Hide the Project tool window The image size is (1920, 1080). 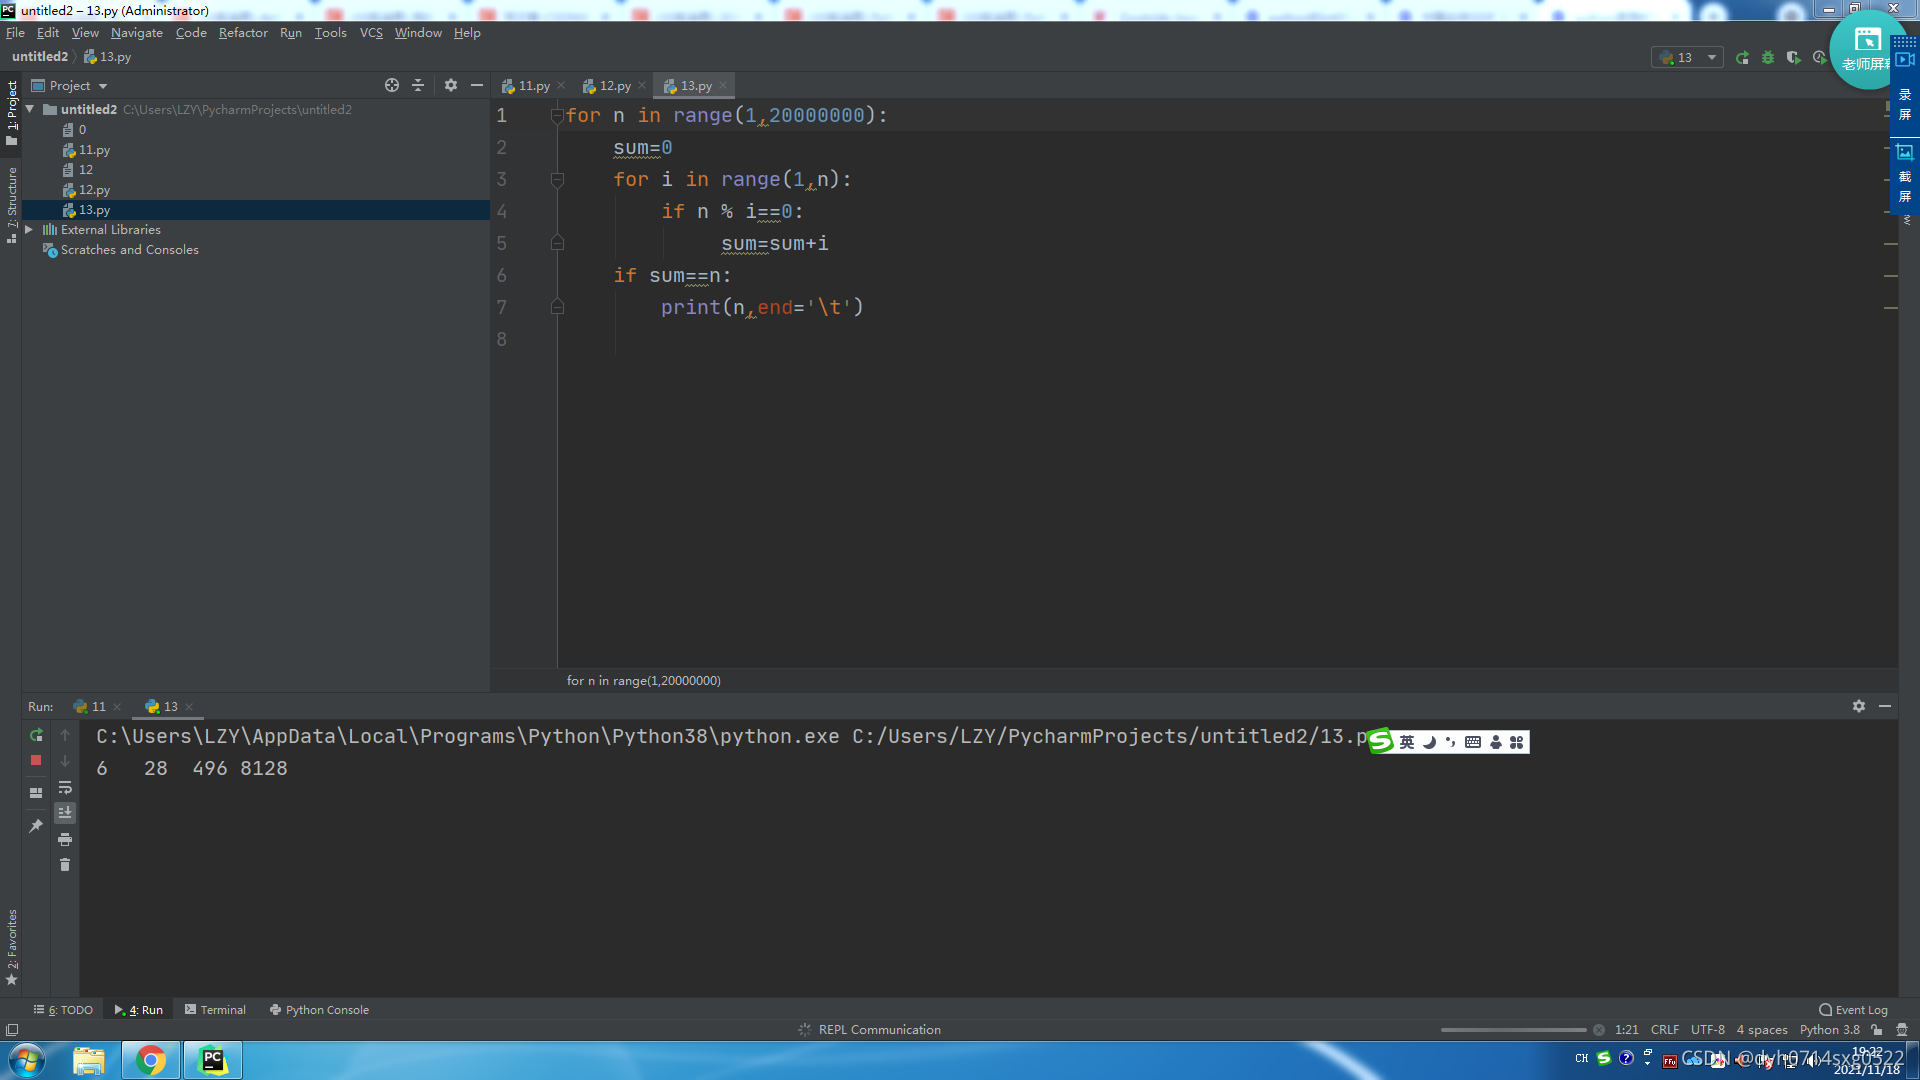(477, 86)
